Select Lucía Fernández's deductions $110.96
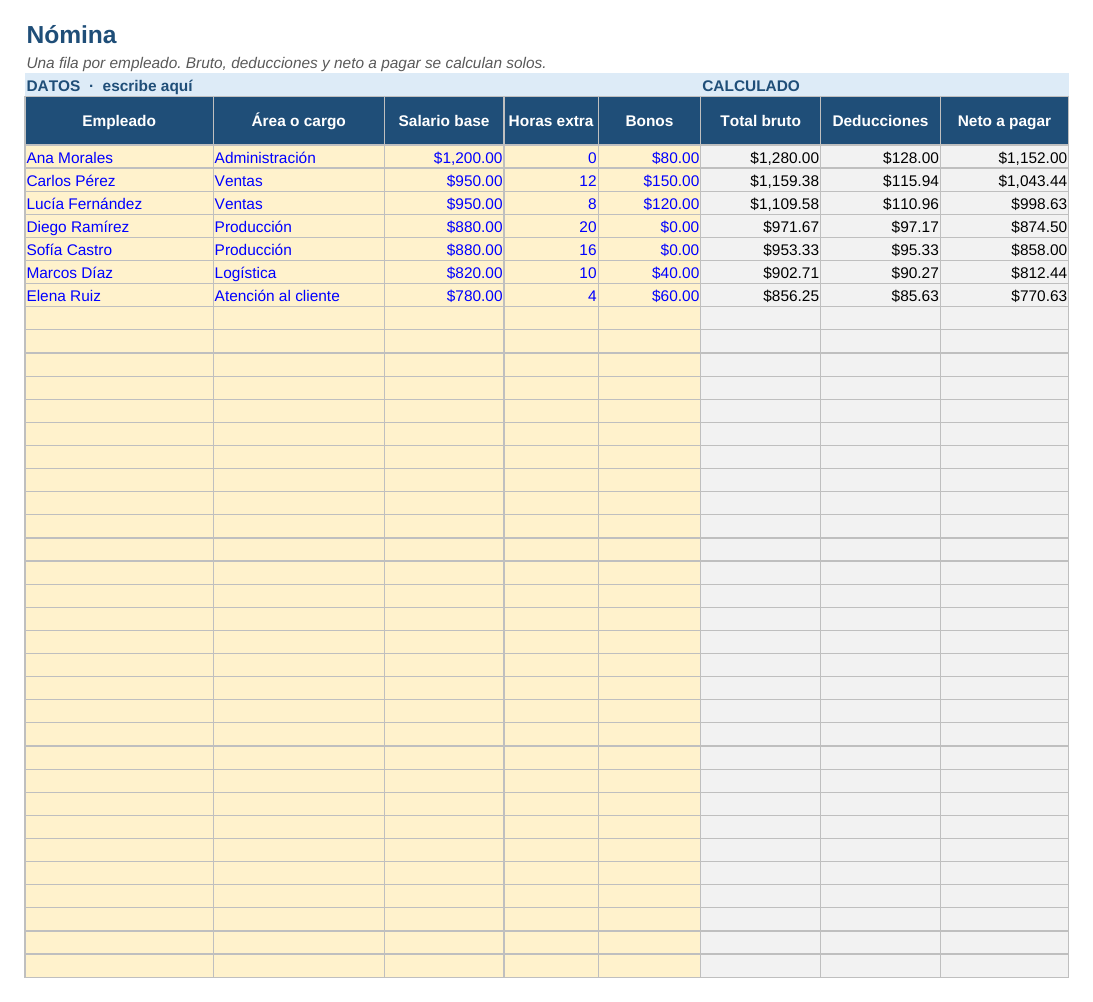1093x1002 pixels. (x=880, y=204)
